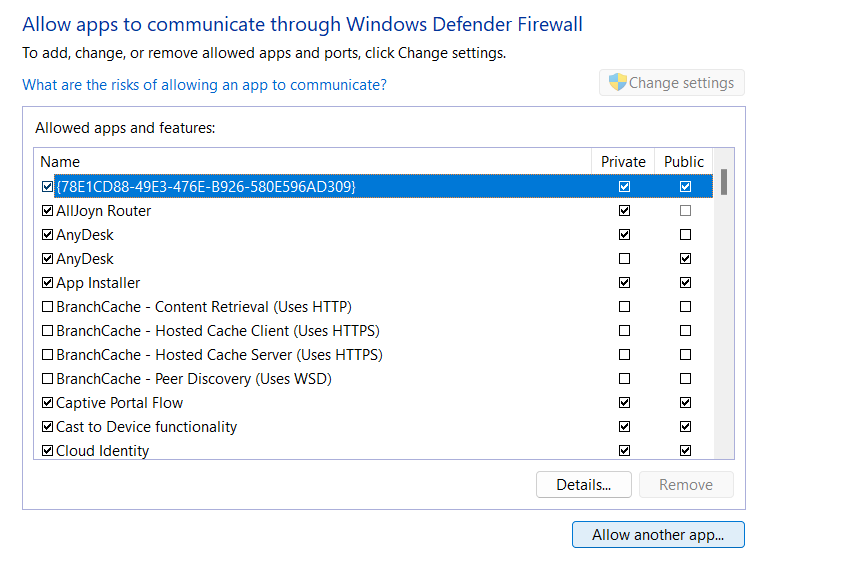The width and height of the screenshot is (862, 565).
Task: Check Public for BranchCache Peer Discovery
Action: [685, 379]
